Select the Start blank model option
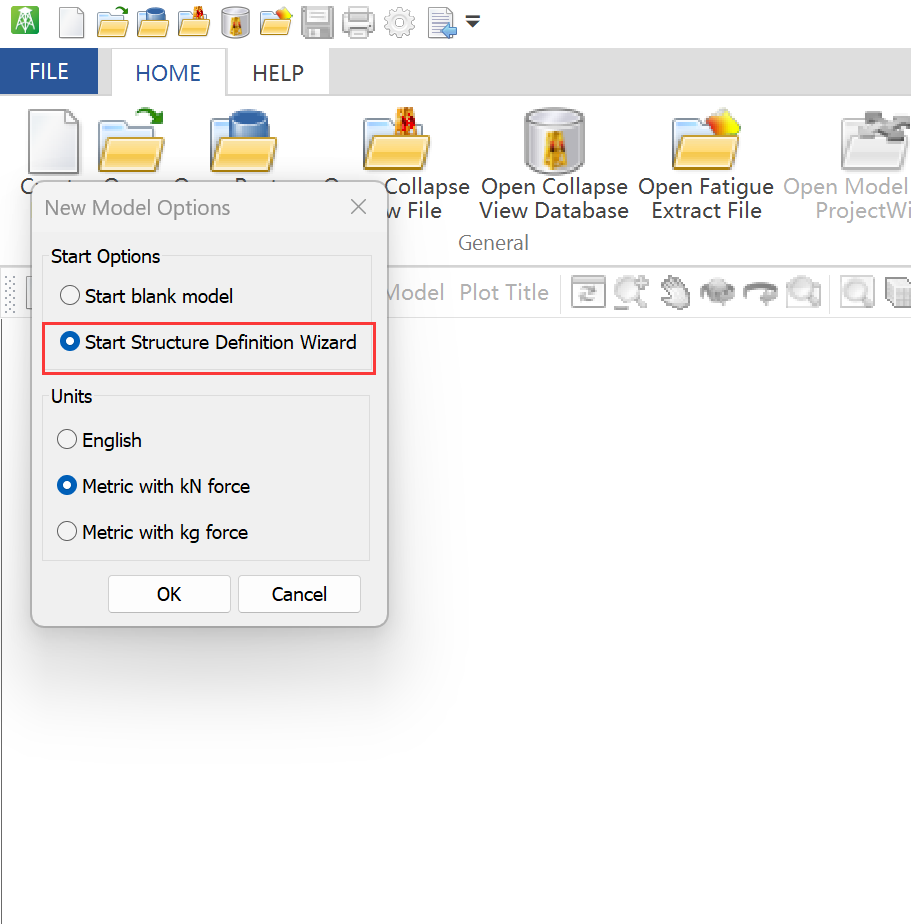 click(x=69, y=296)
